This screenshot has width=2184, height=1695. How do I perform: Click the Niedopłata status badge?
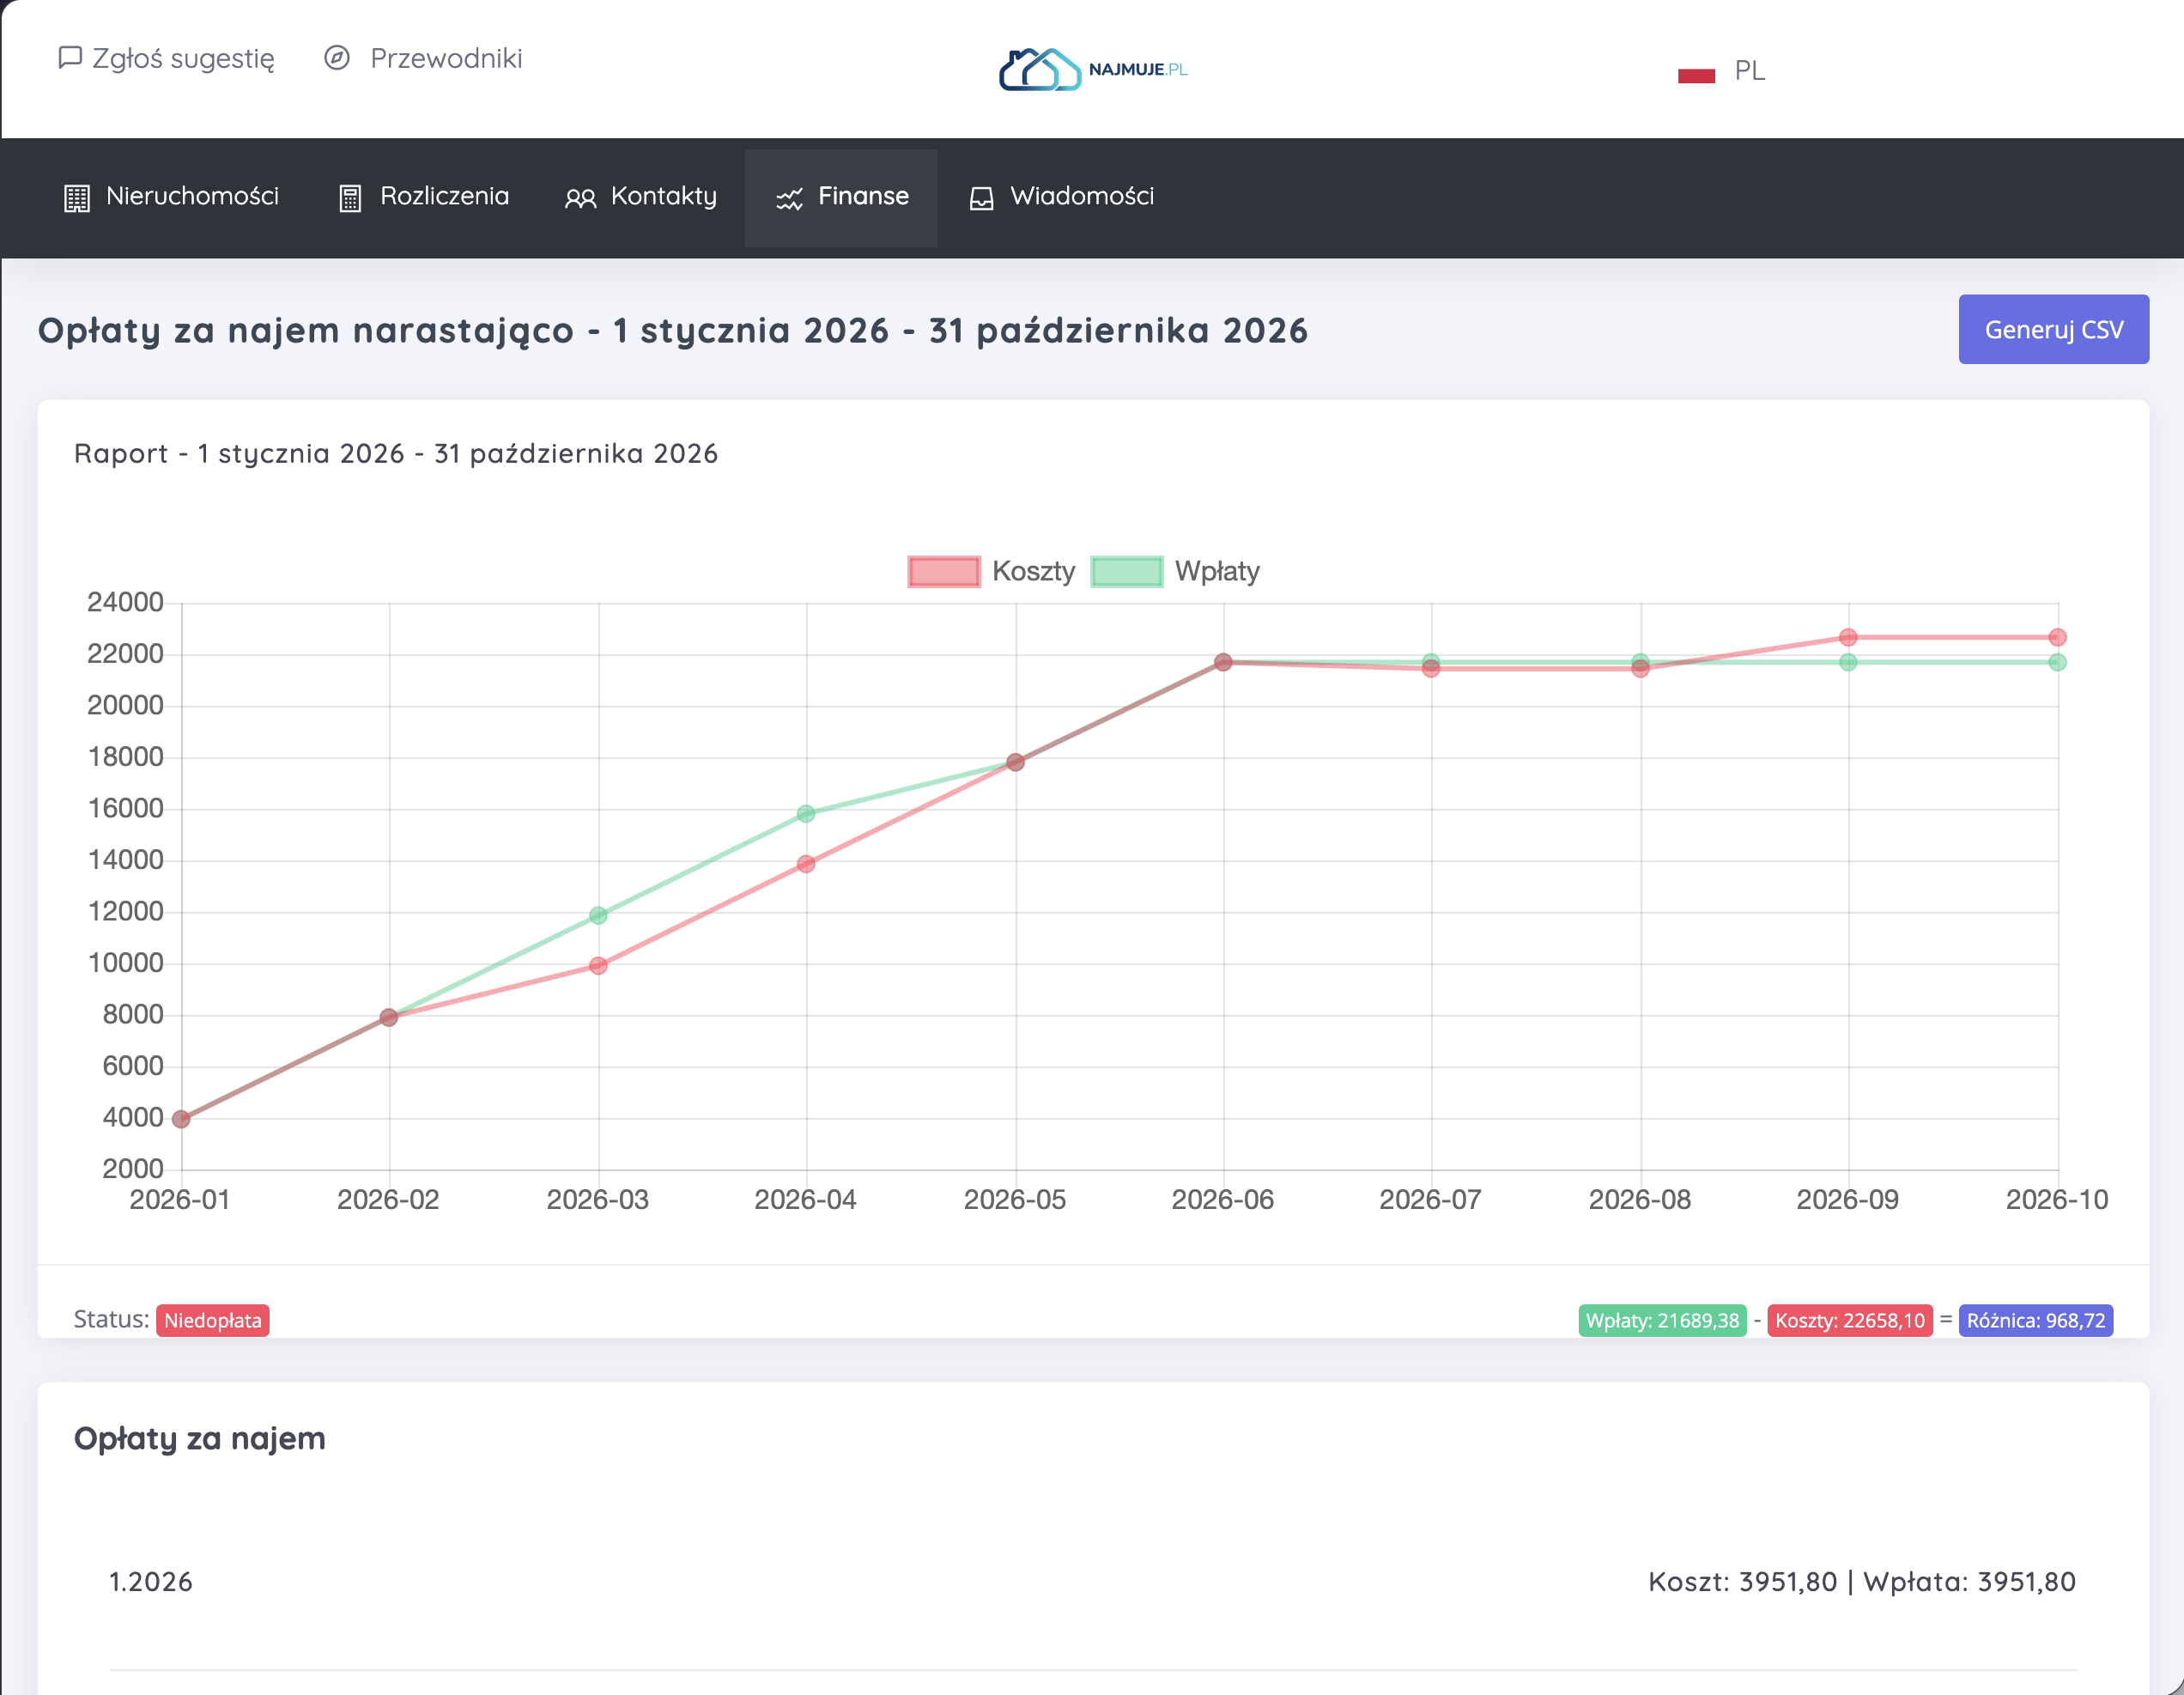pos(213,1320)
